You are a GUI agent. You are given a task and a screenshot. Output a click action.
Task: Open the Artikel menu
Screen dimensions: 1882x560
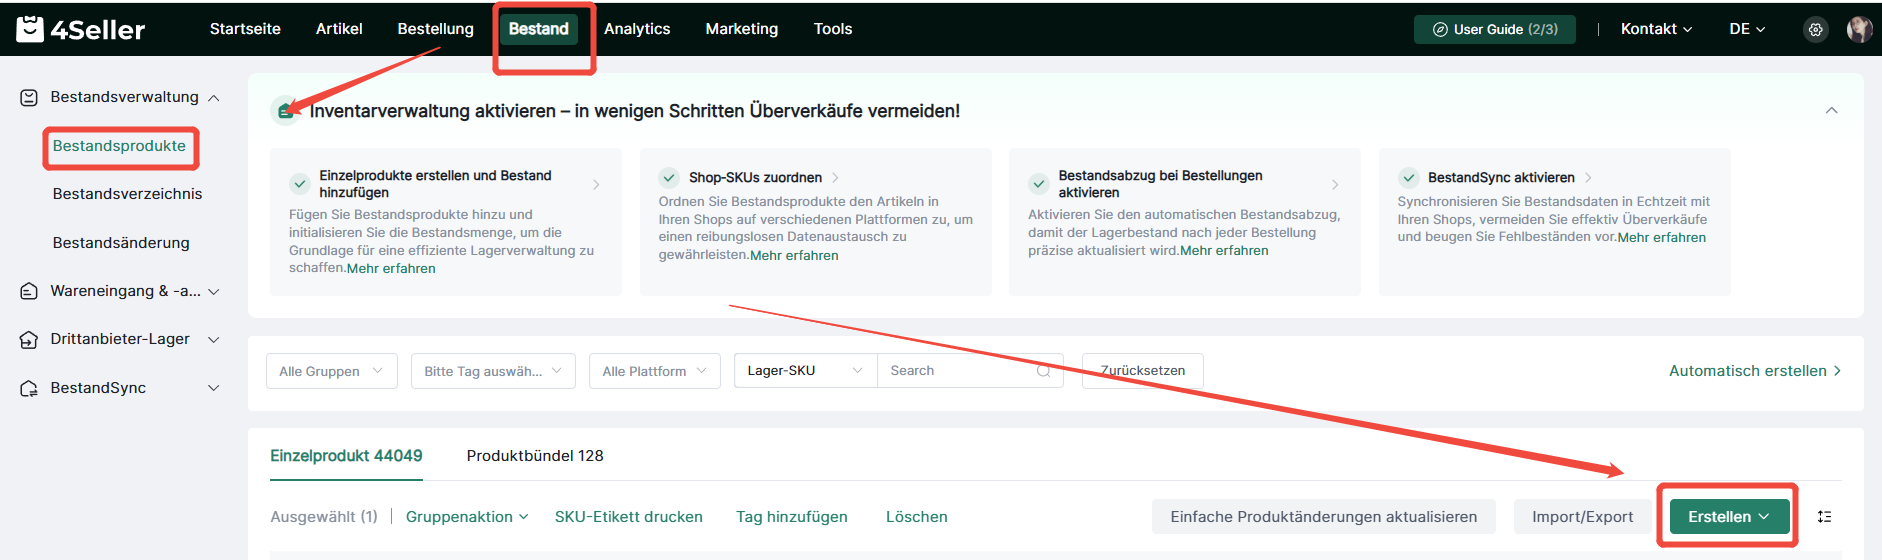coord(339,29)
